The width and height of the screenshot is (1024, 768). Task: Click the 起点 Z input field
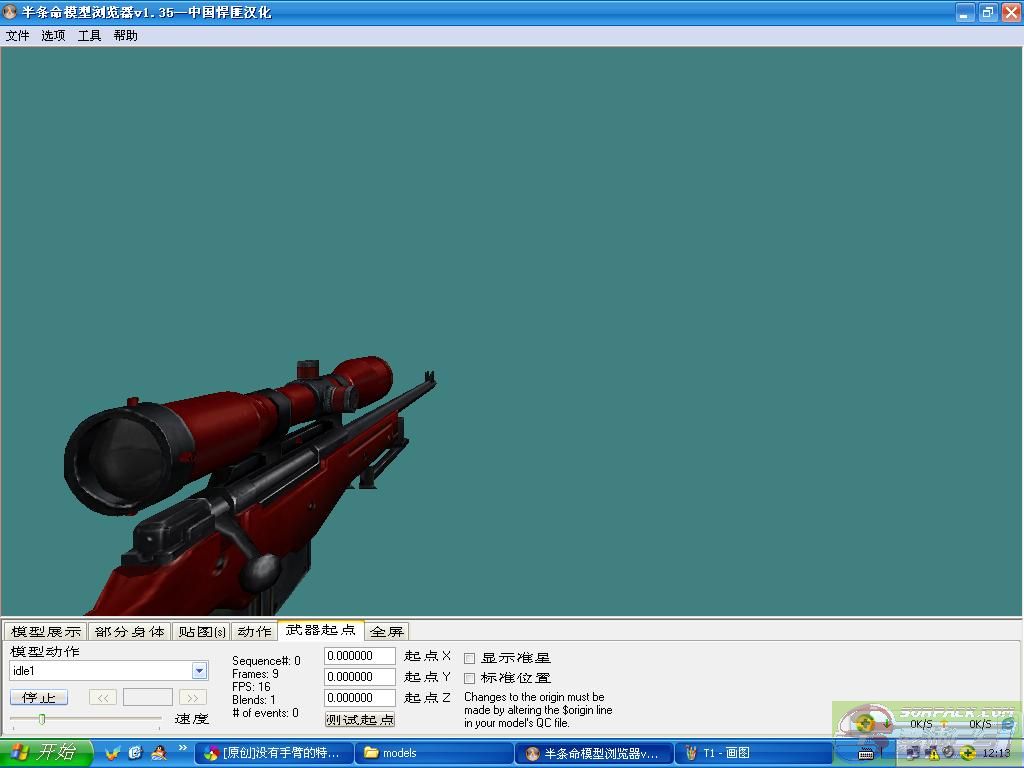point(360,698)
